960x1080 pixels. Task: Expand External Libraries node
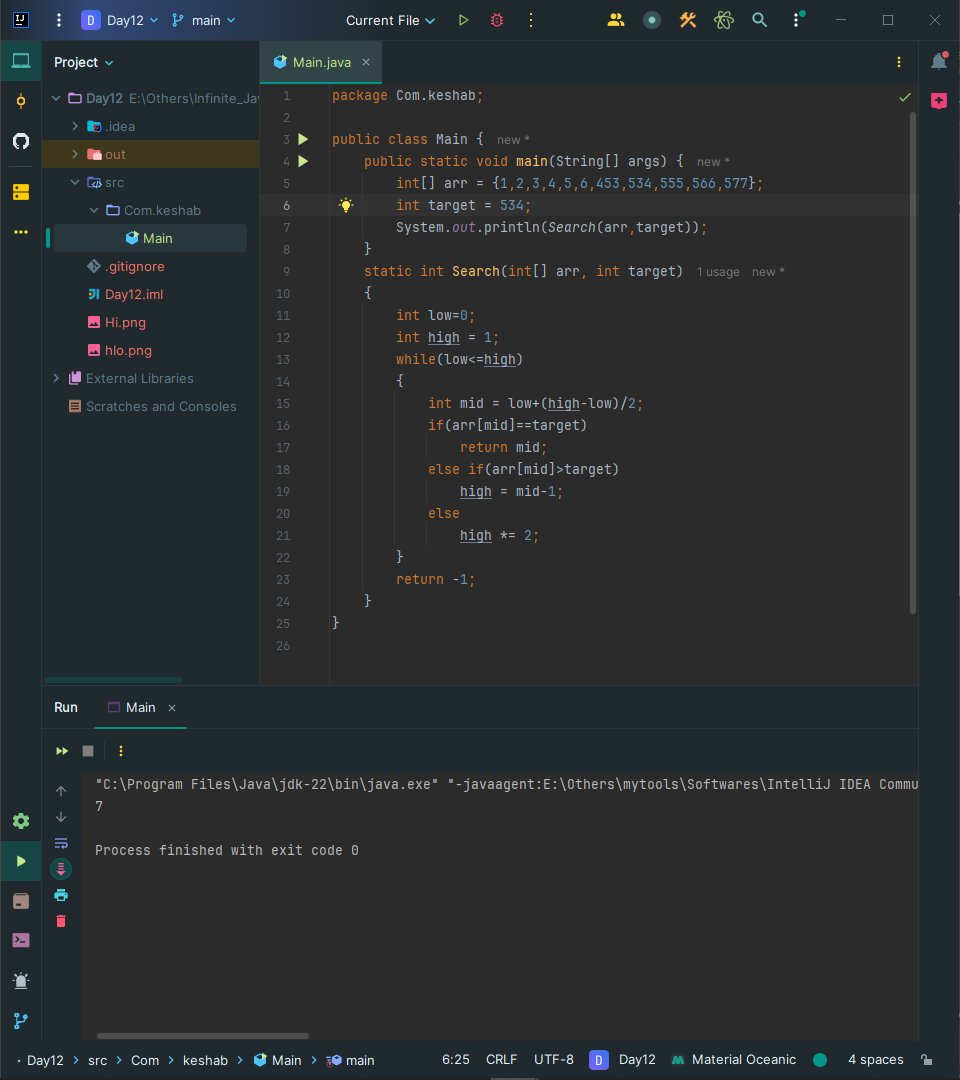click(x=56, y=378)
